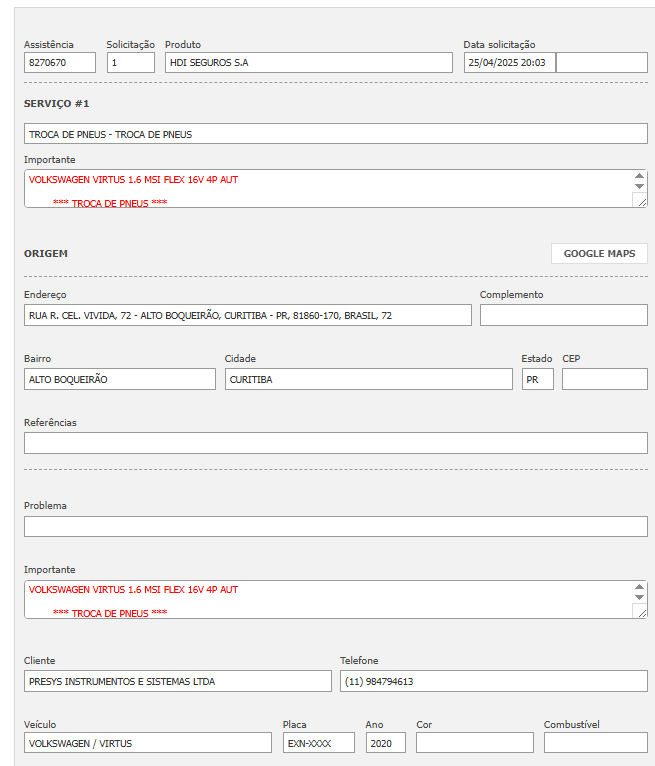The height and width of the screenshot is (766, 655).
Task: Click the TROCA DE PNEUS service field
Action: tap(335, 134)
